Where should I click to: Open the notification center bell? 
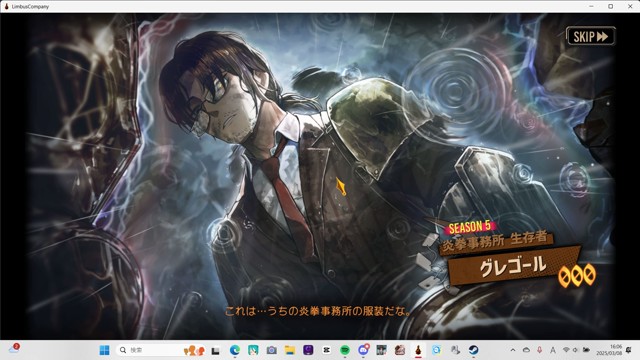(x=629, y=350)
